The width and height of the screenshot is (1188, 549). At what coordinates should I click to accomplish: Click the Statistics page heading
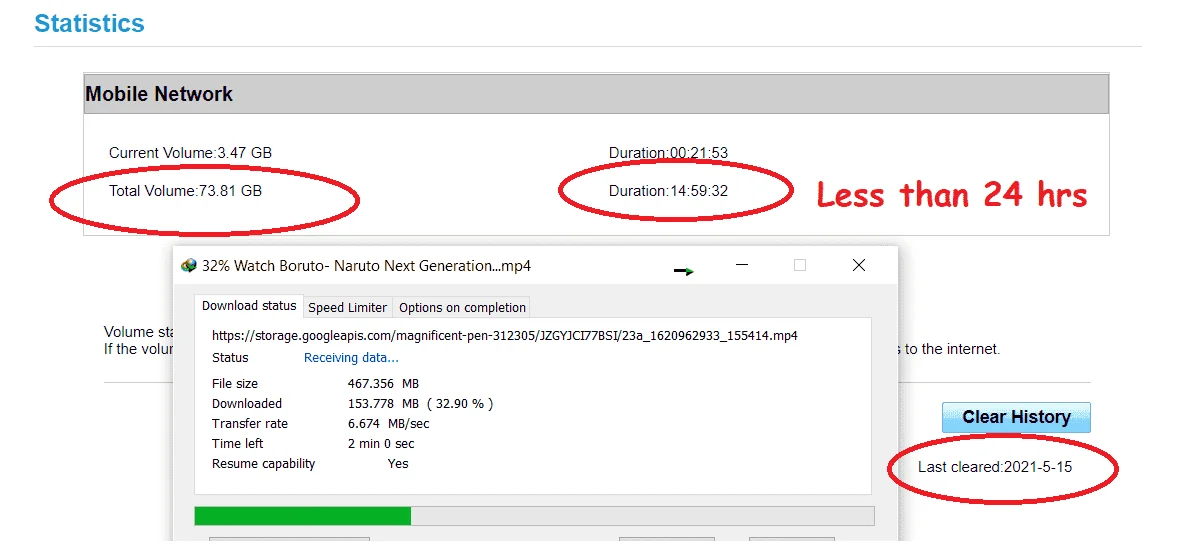point(89,23)
